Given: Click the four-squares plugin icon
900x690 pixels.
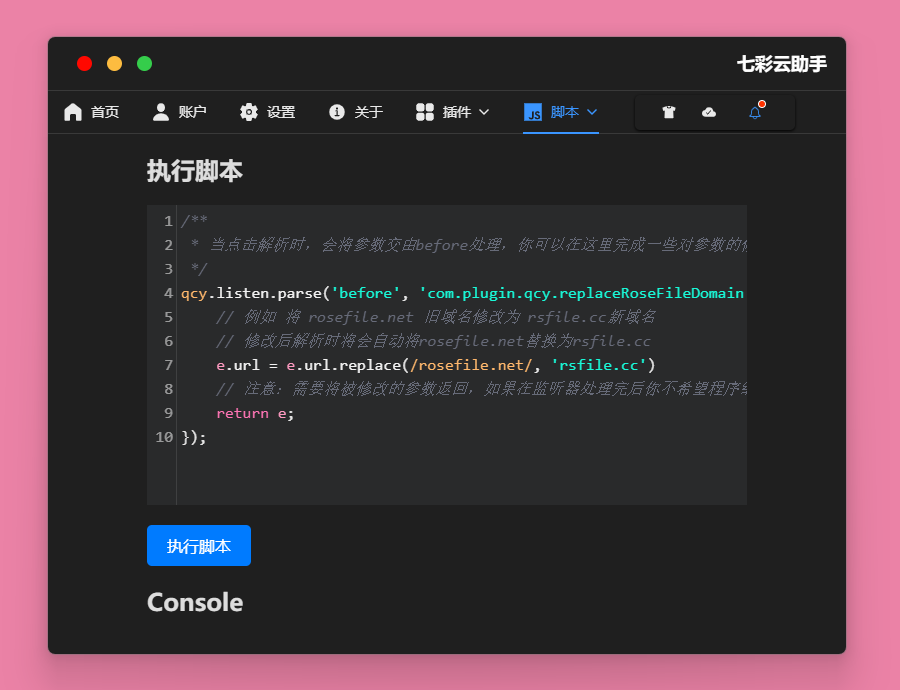Looking at the screenshot, I should click(x=425, y=112).
